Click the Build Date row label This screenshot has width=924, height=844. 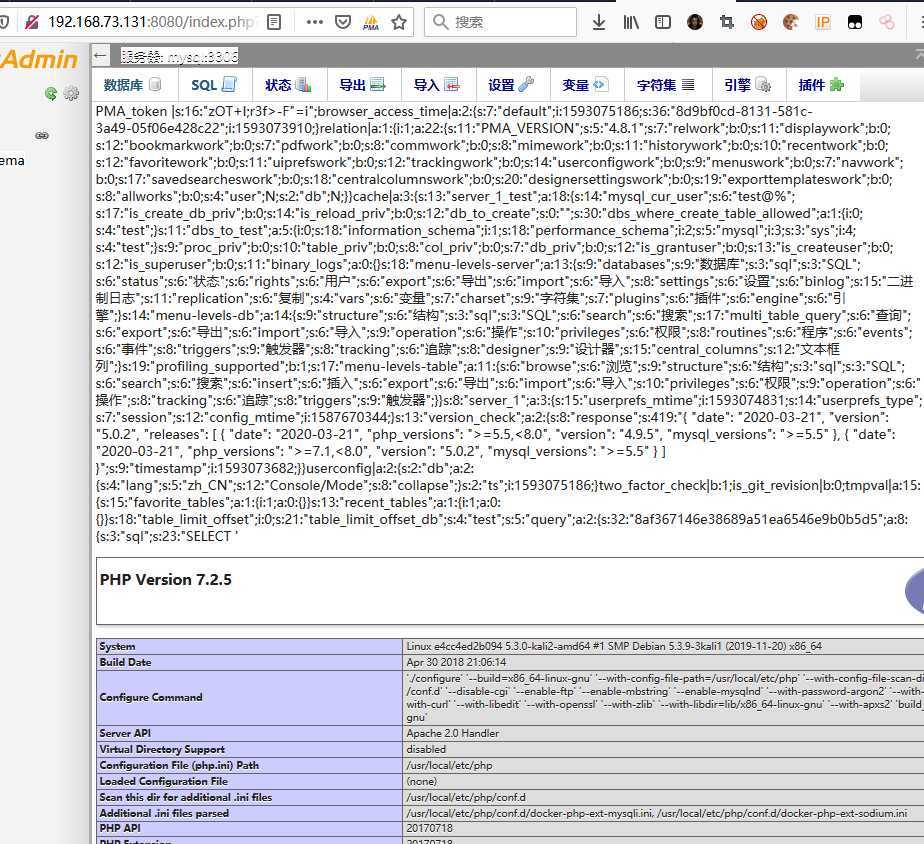[x=126, y=662]
